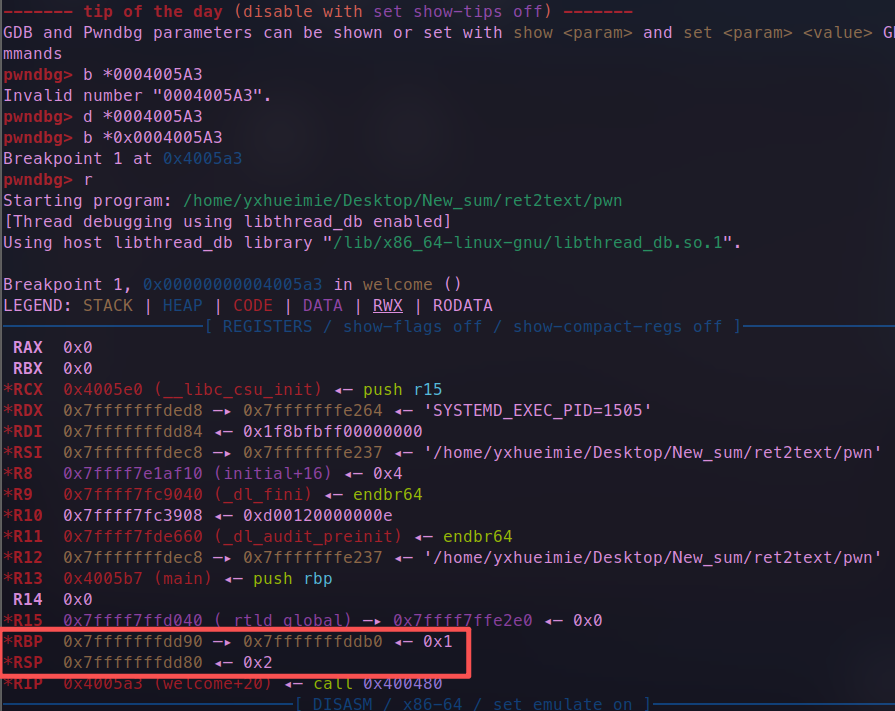Click the (main) symbol in the R13 row
The width and height of the screenshot is (895, 711).
[x=187, y=578]
